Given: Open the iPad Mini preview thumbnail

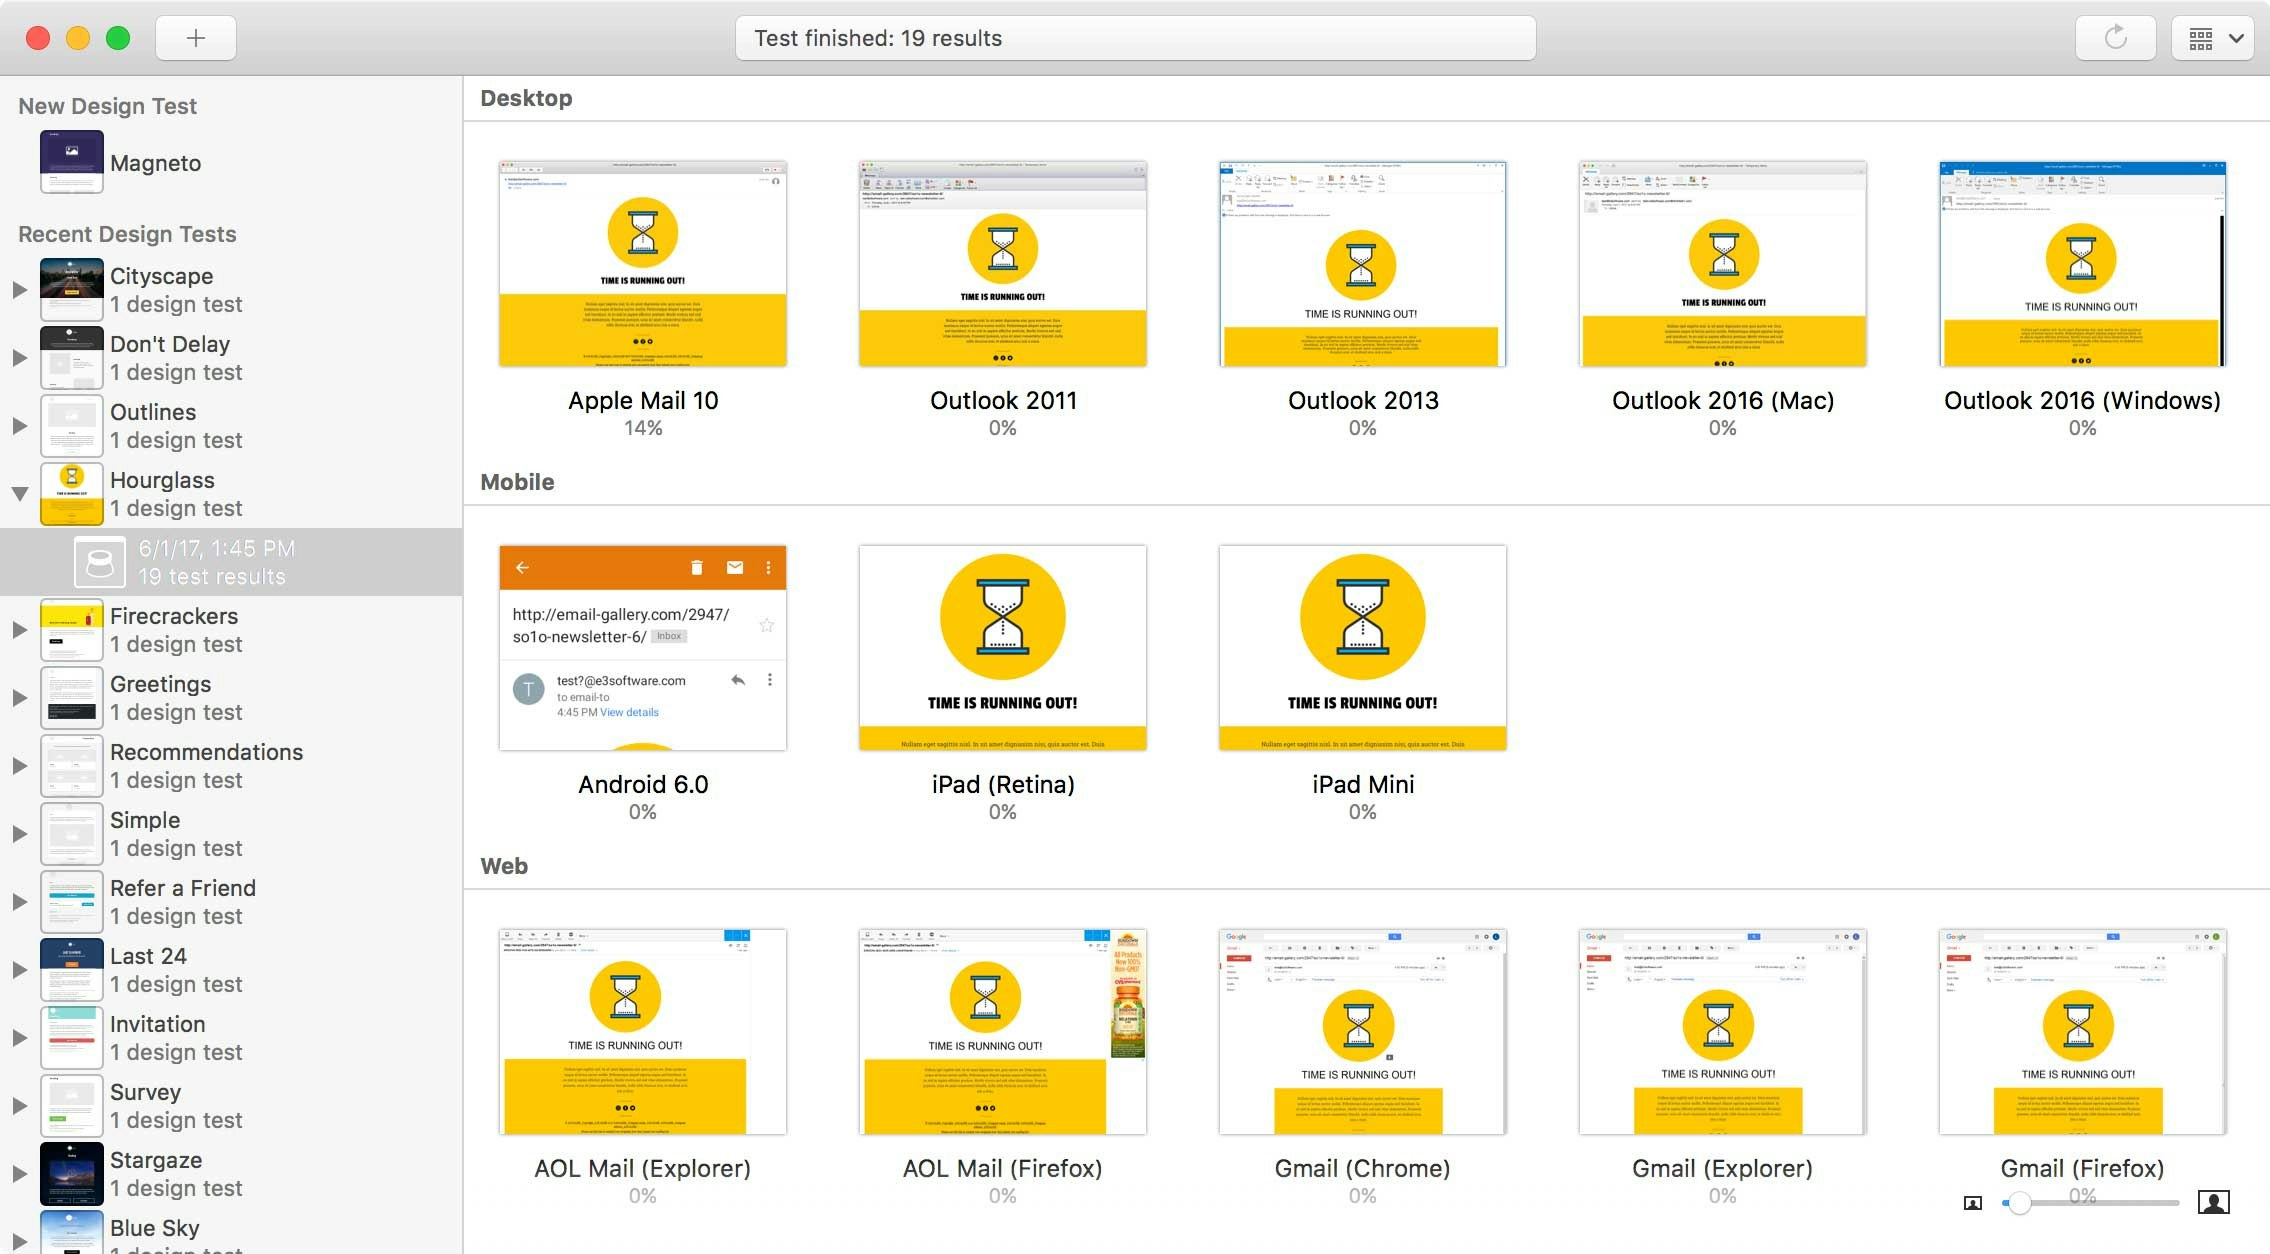Looking at the screenshot, I should (x=1362, y=647).
